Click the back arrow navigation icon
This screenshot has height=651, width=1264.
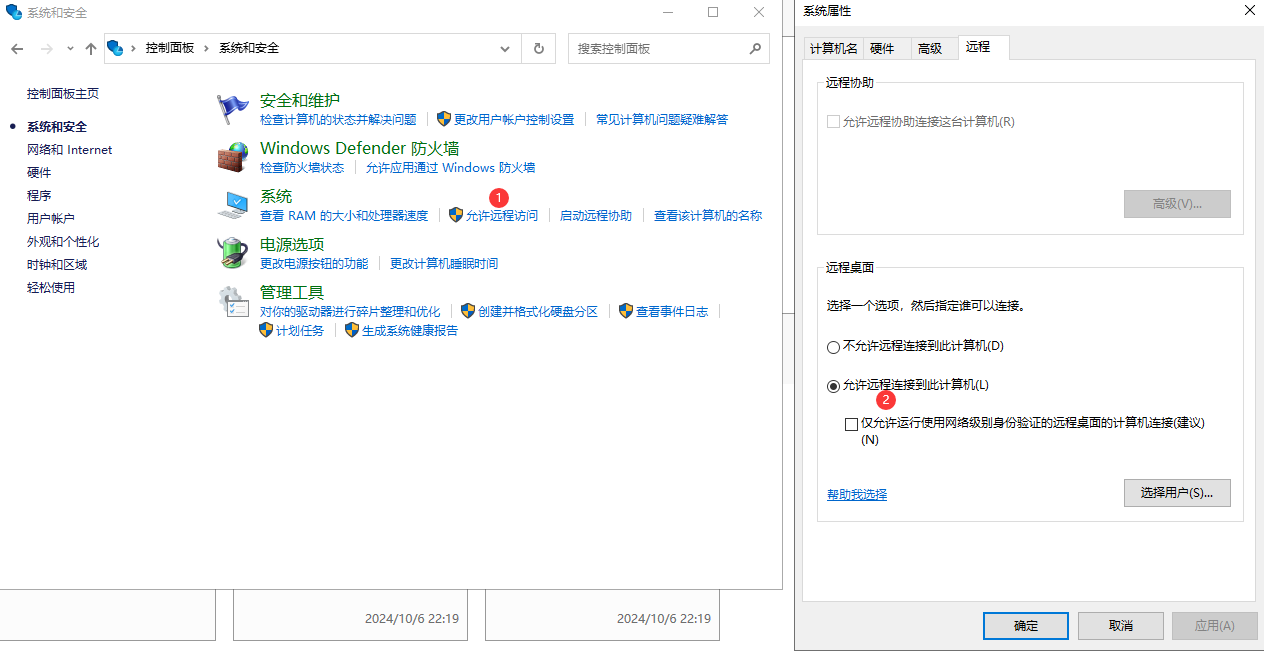(x=17, y=48)
